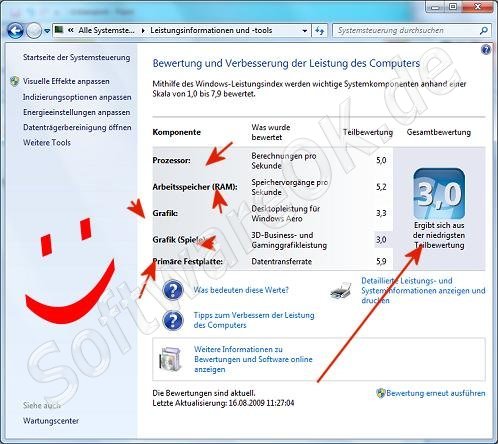Click the Control Panel address bar icon
The height and width of the screenshot is (444, 498).
click(x=59, y=30)
